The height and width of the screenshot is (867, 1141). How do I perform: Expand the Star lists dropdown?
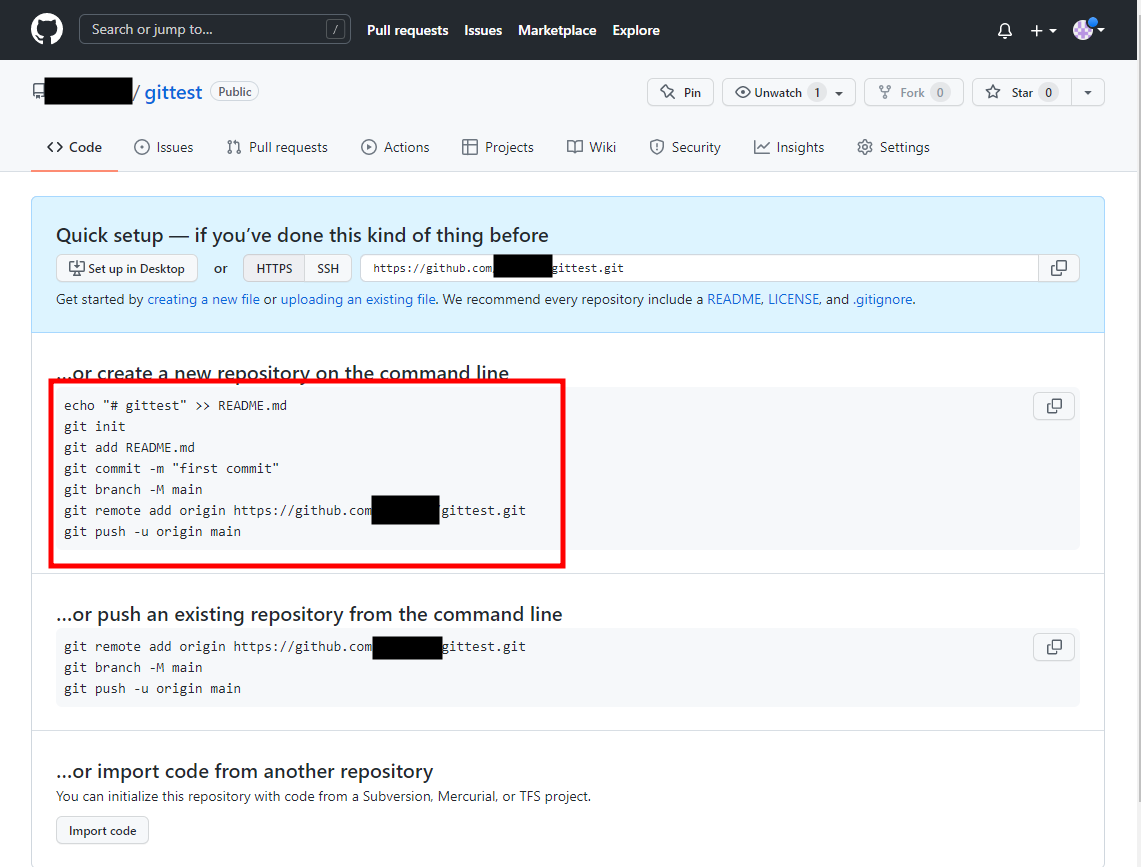1088,92
